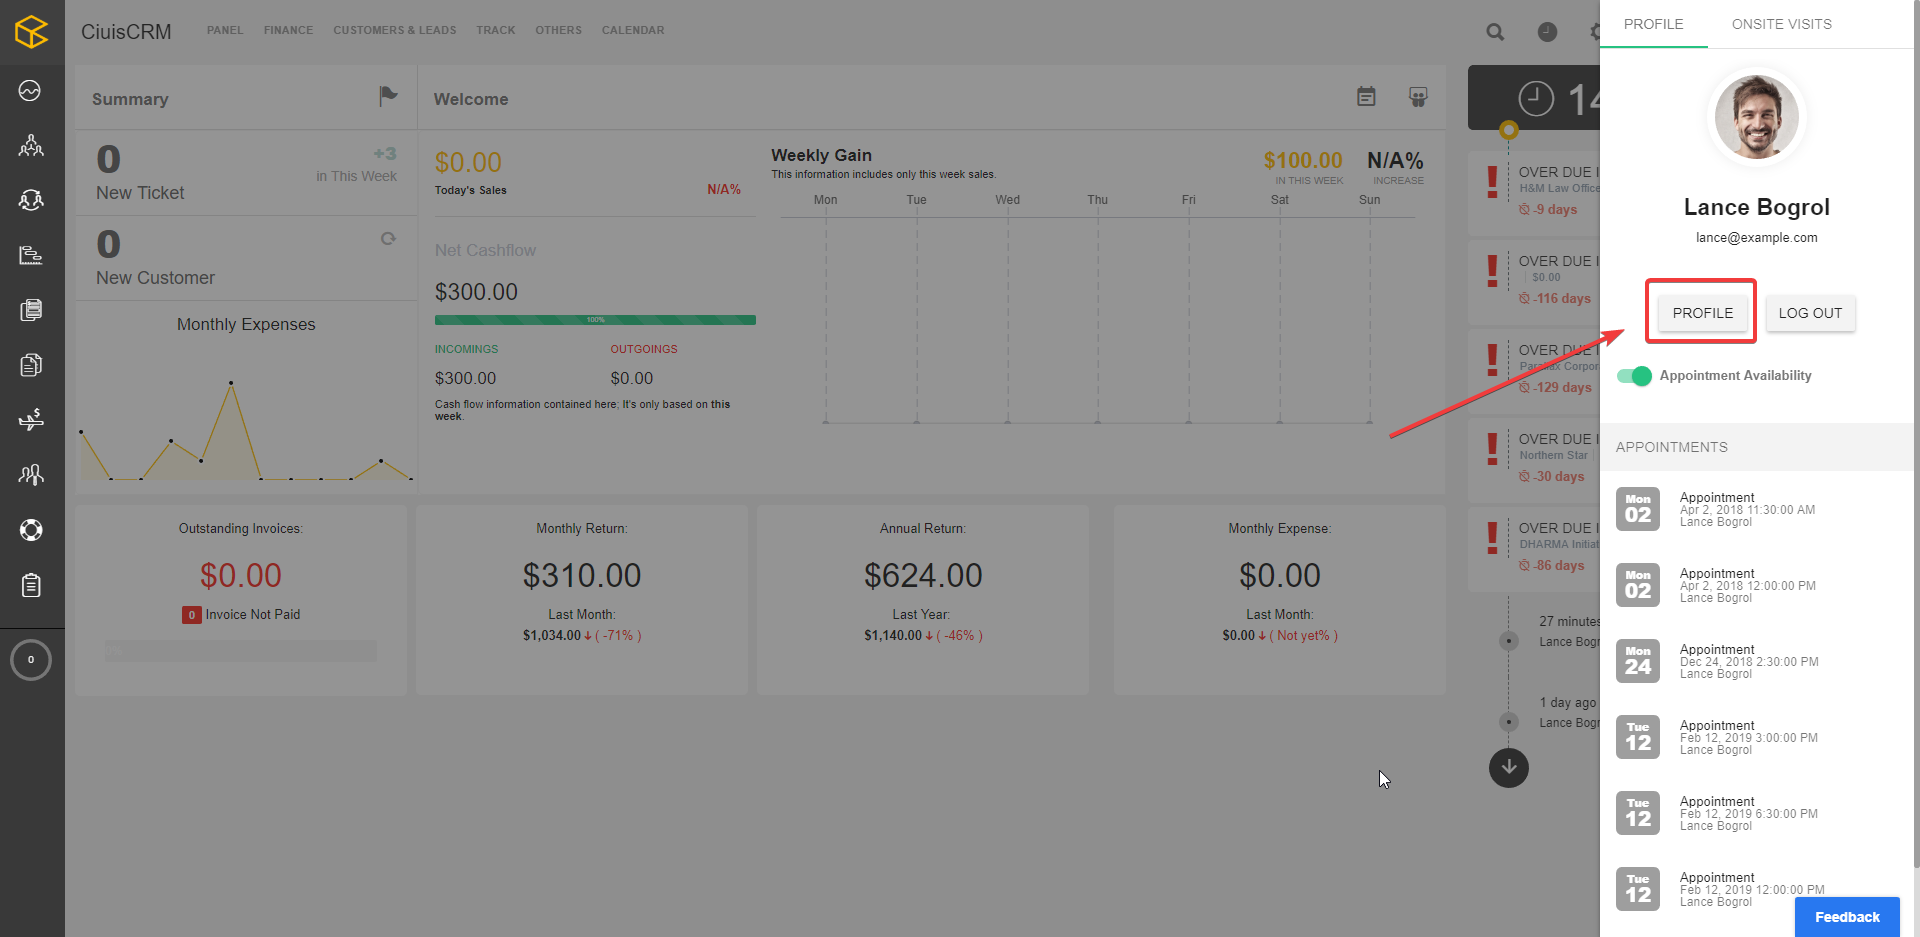The height and width of the screenshot is (937, 1920).
Task: Click the flag icon in Summary header
Action: tap(388, 96)
